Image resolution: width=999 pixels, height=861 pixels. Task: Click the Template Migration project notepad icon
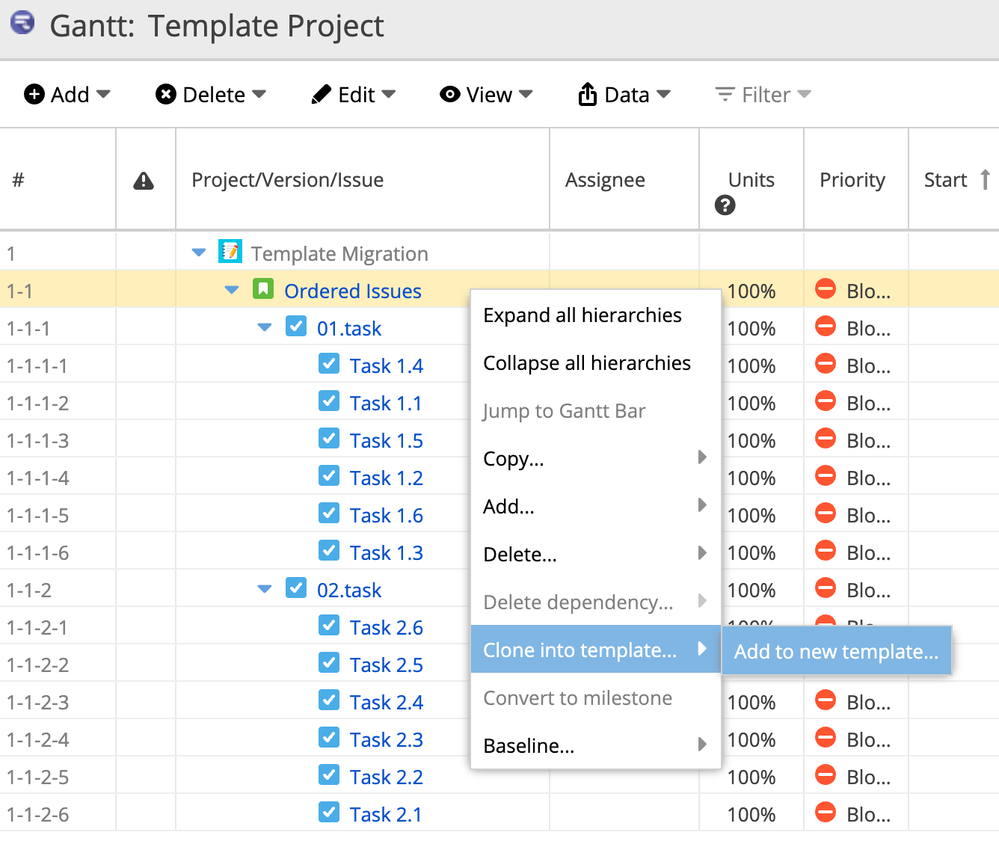point(229,251)
